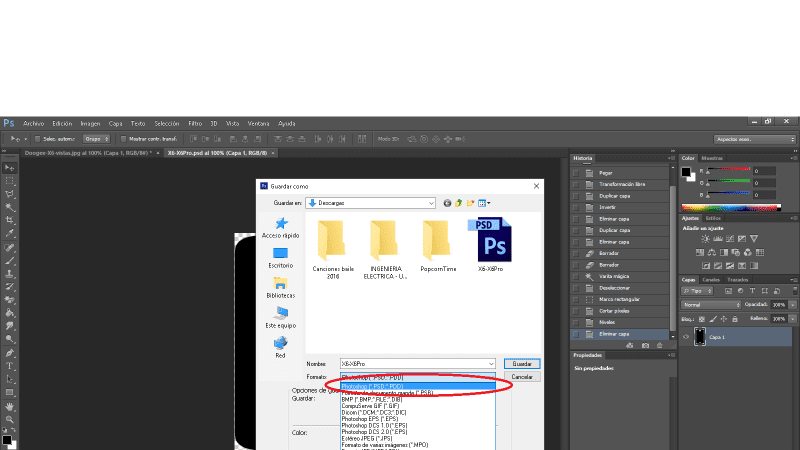This screenshot has width=800, height=450.
Task: Switch to the Doogee-X6-vistas.jpg document tab
Action: pos(88,153)
